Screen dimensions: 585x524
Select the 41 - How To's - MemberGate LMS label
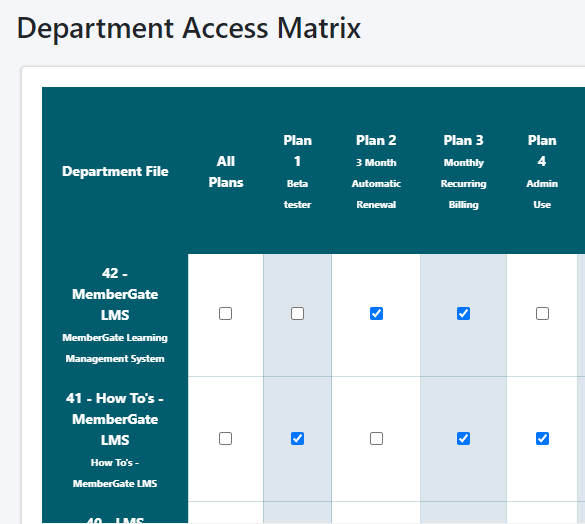point(115,440)
